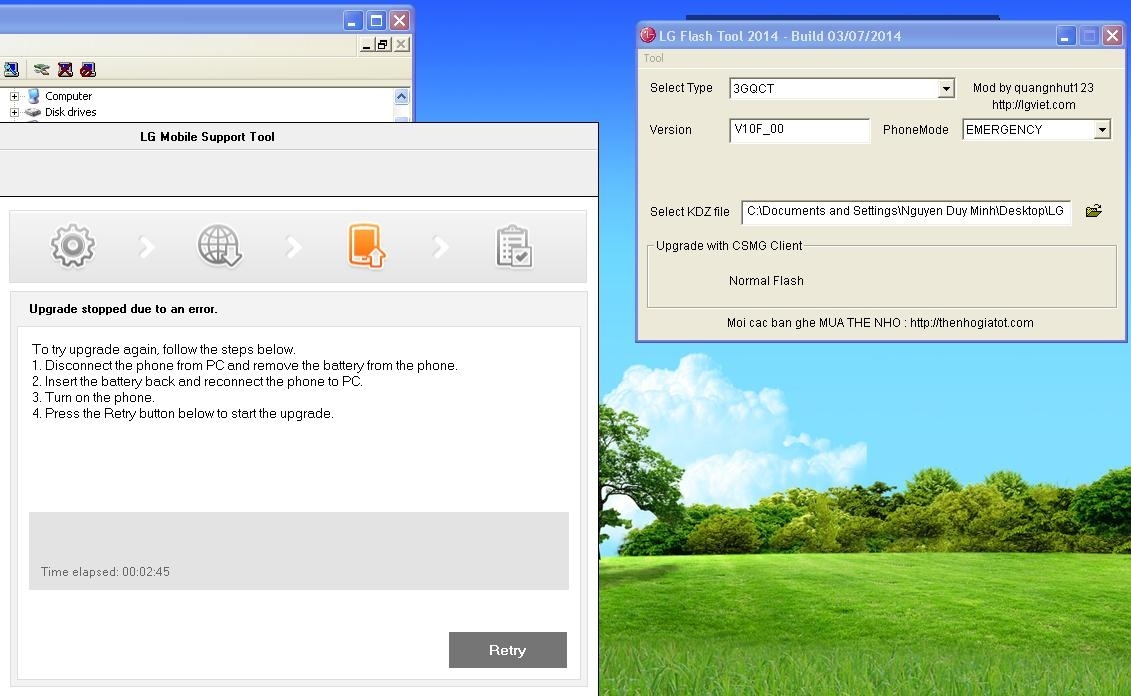The image size is (1131, 696).
Task: Open the KDZ file browse folder icon
Action: point(1093,211)
